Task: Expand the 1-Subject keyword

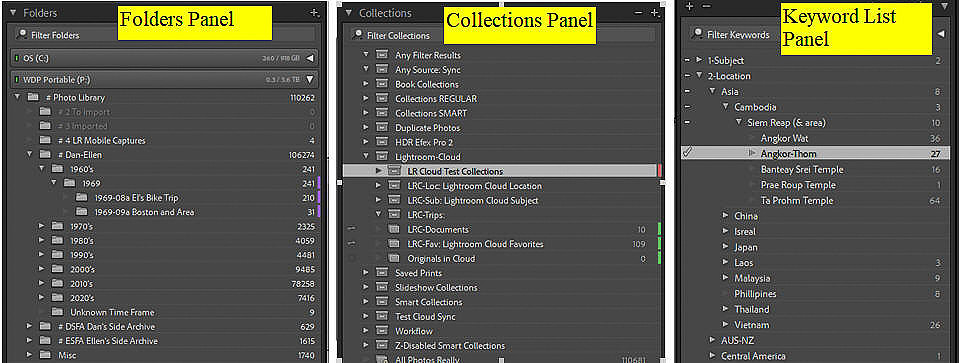Action: pos(700,60)
